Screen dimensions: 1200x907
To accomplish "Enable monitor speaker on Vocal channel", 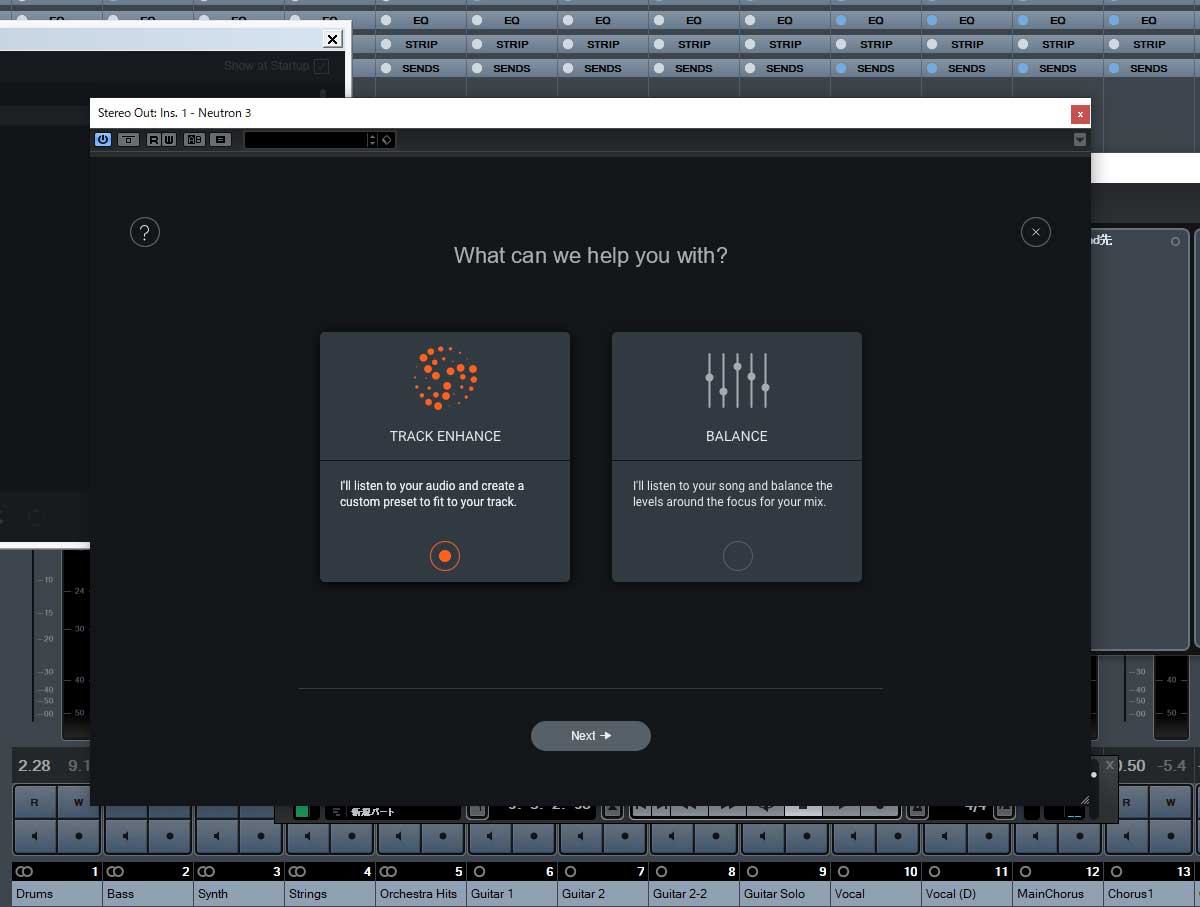I will 854,836.
